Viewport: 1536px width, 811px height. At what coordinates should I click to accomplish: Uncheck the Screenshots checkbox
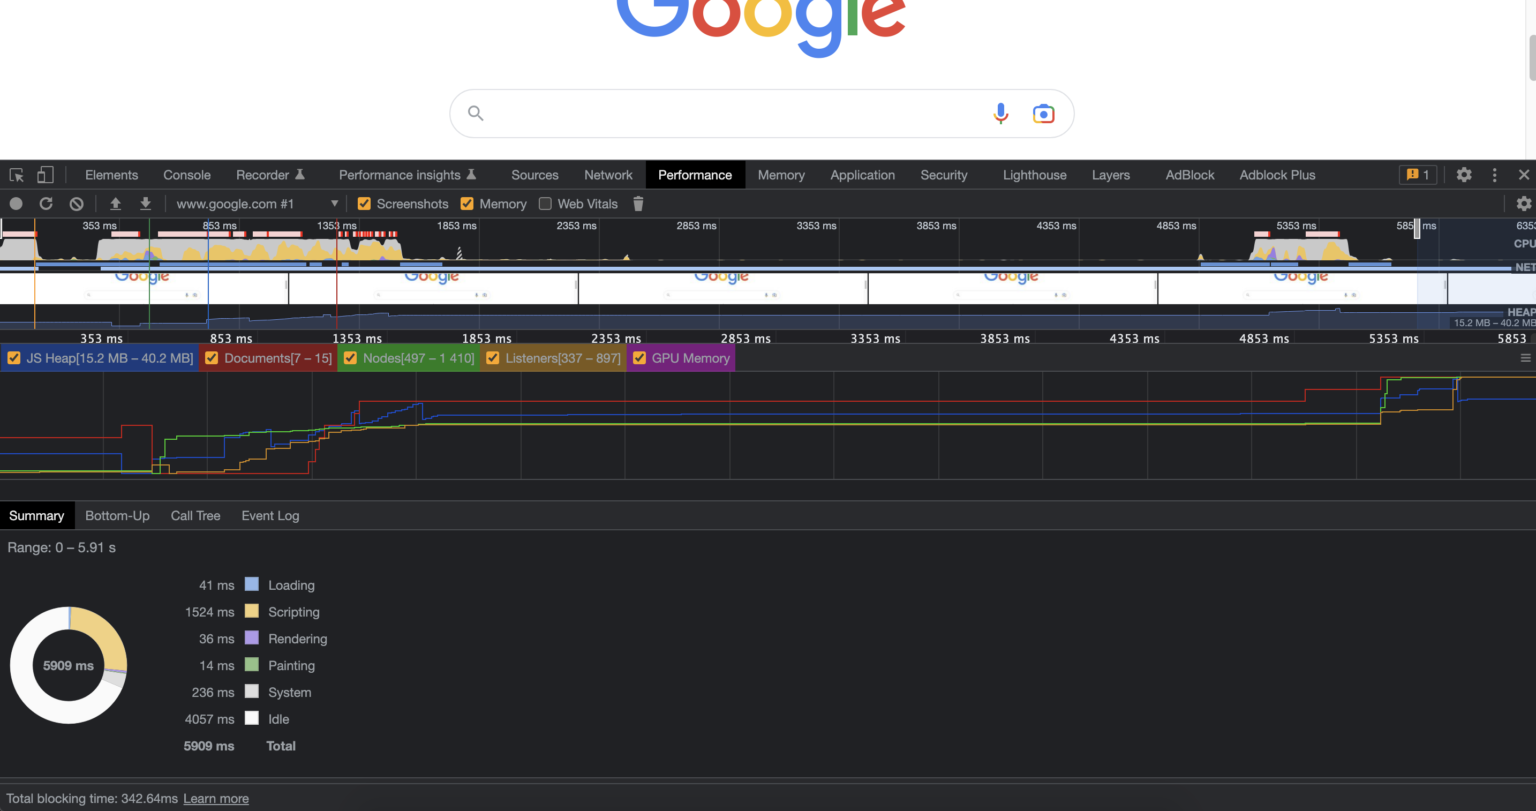pyautogui.click(x=364, y=204)
